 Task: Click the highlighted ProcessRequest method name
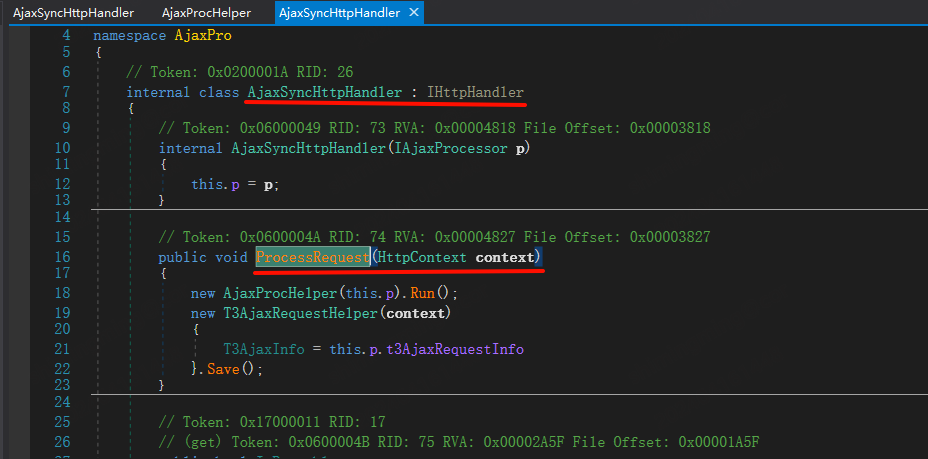(x=313, y=258)
